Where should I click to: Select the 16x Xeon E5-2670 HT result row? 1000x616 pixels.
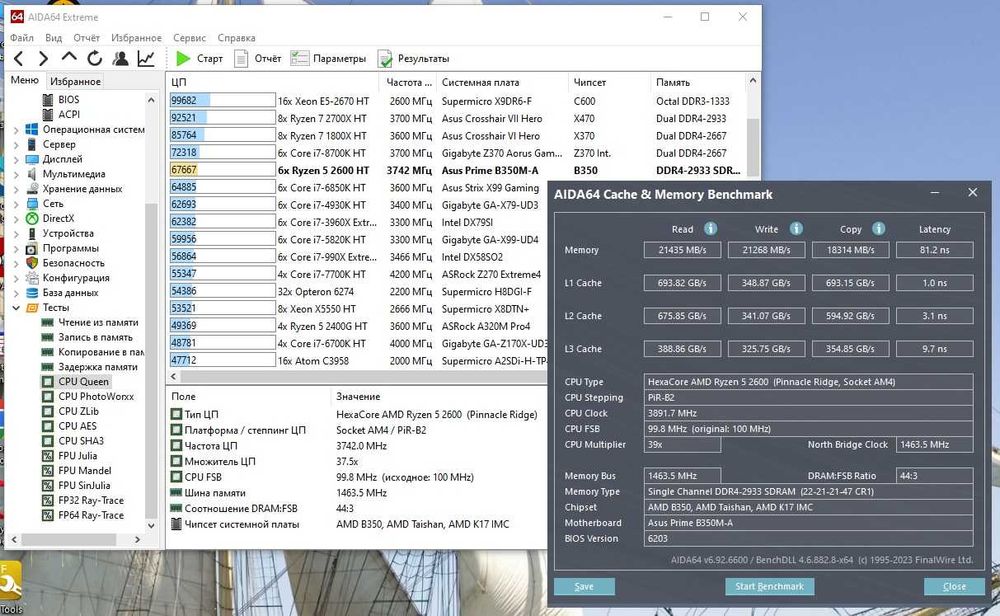pyautogui.click(x=455, y=101)
